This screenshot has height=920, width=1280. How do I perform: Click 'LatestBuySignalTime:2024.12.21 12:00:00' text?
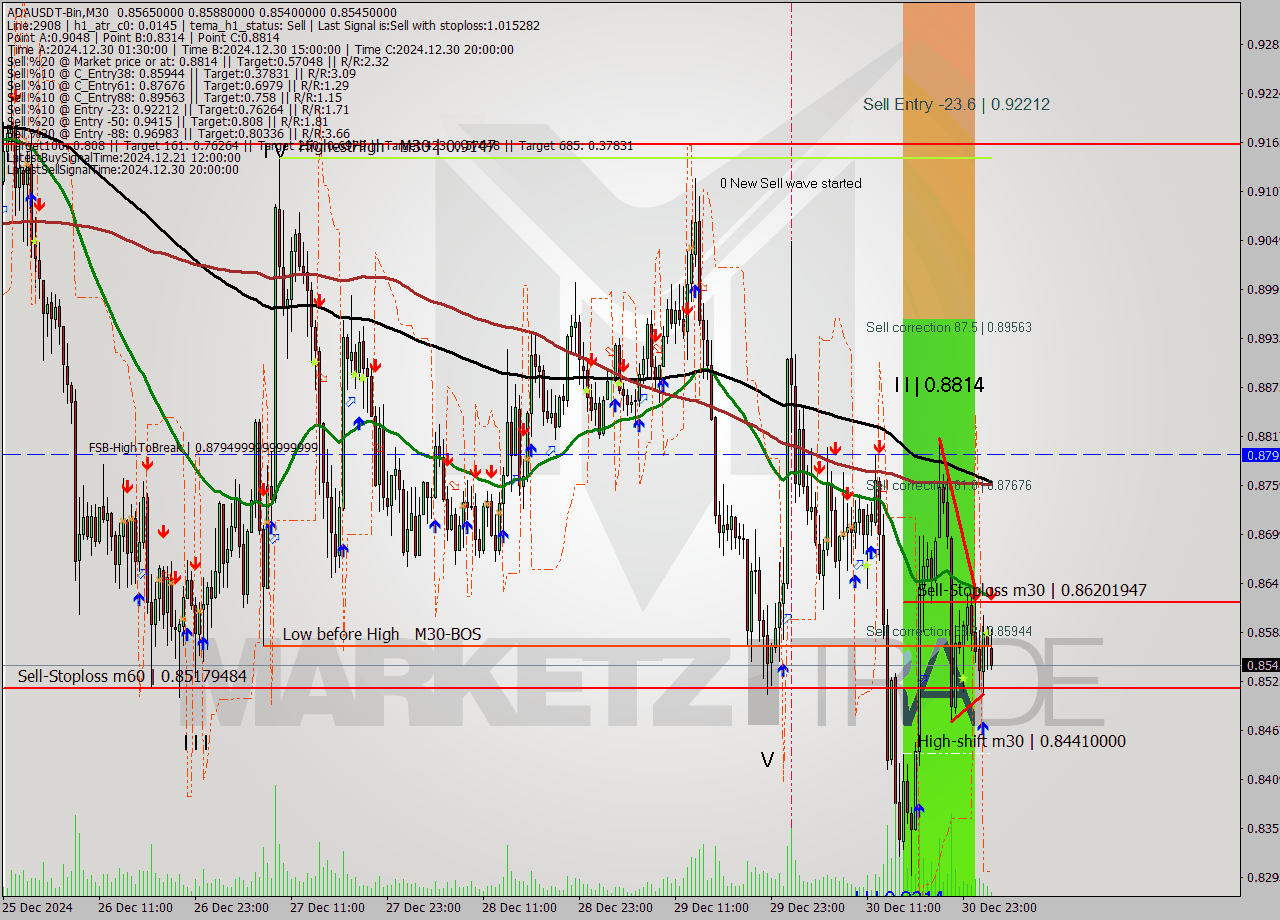tap(123, 157)
